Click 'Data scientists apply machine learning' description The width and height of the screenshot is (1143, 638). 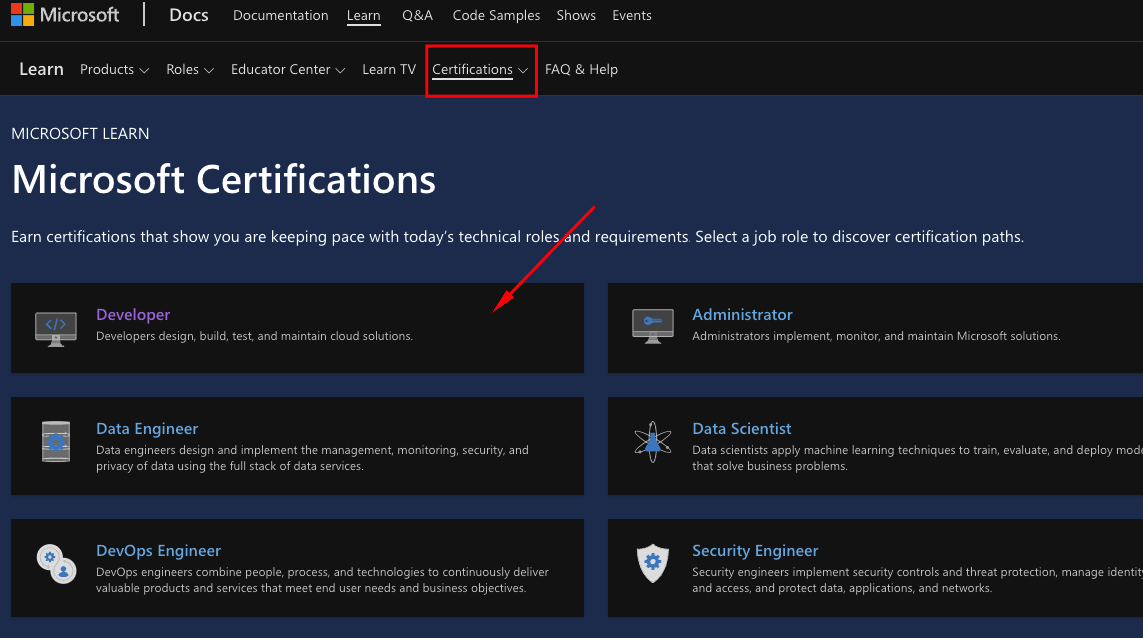pyautogui.click(x=918, y=458)
